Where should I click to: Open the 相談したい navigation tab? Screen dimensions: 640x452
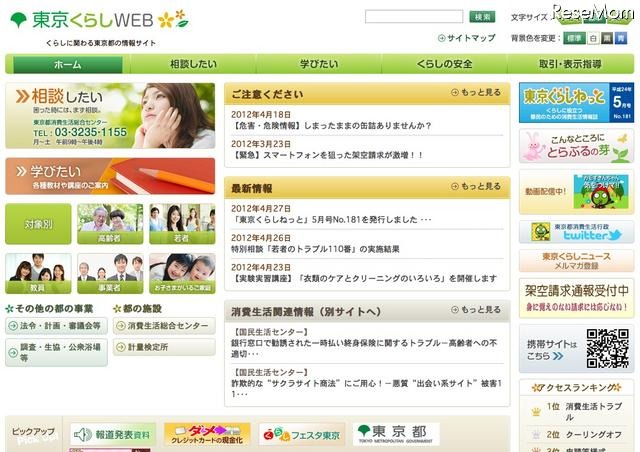pos(193,64)
